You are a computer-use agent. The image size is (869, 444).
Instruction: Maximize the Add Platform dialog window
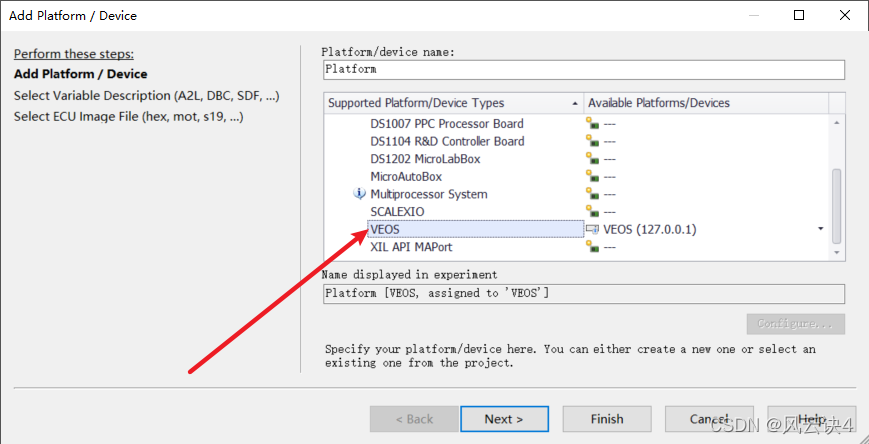[x=799, y=16]
